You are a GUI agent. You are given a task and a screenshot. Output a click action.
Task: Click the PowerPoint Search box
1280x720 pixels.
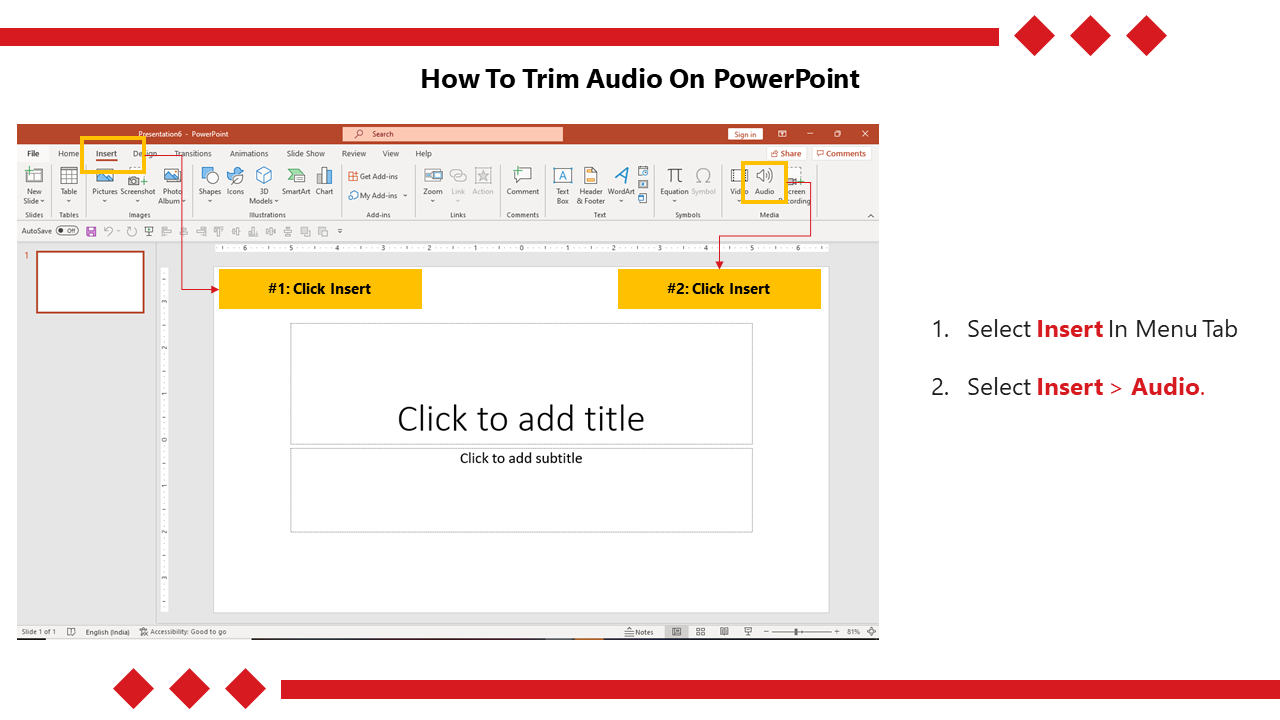click(453, 134)
